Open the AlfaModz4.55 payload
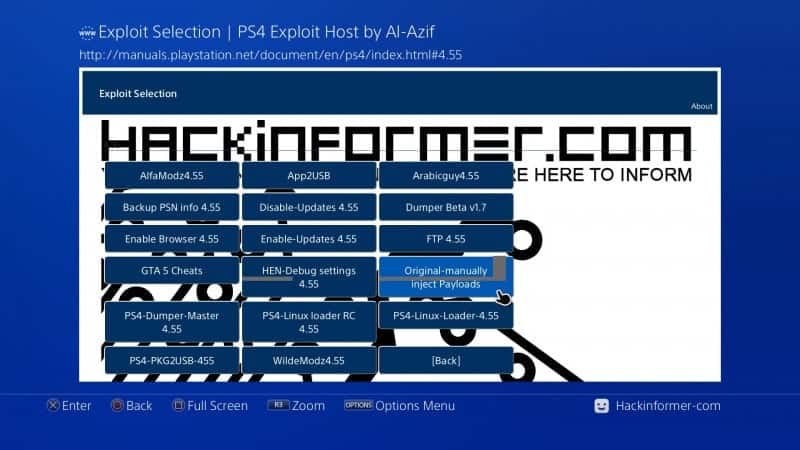The height and width of the screenshot is (450, 800). tap(171, 176)
